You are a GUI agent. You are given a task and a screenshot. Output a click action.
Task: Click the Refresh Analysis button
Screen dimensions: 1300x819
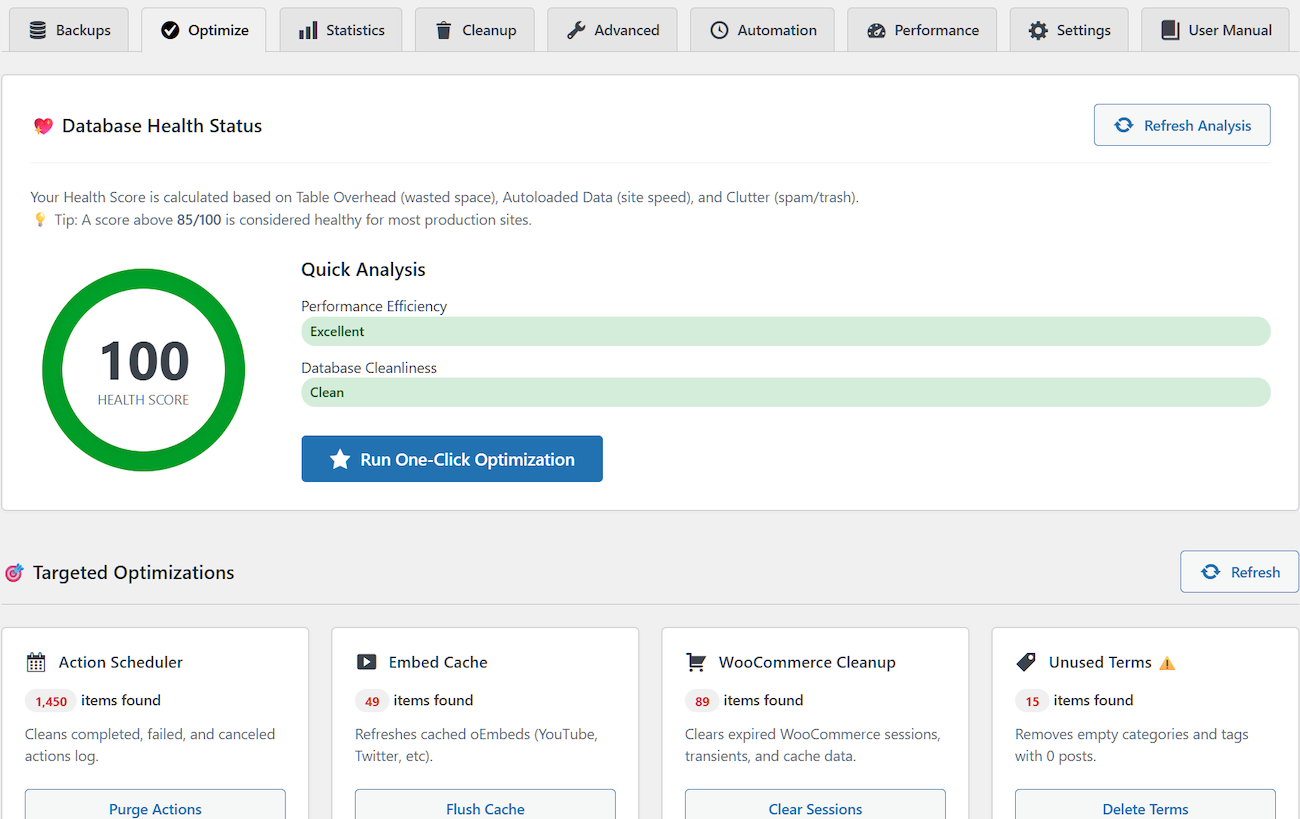tap(1182, 124)
